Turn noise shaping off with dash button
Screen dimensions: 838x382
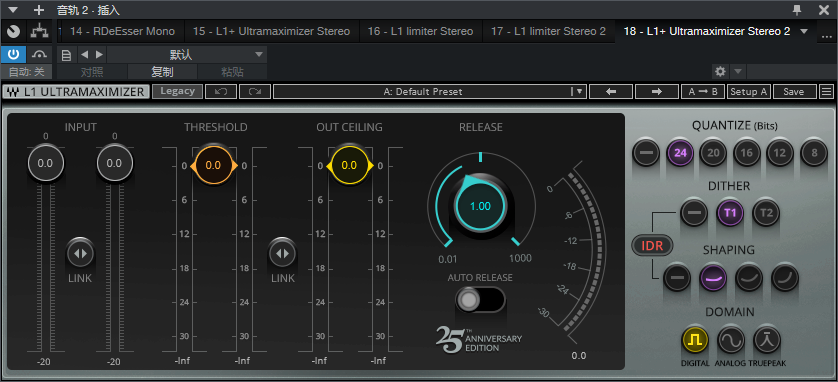click(x=677, y=278)
